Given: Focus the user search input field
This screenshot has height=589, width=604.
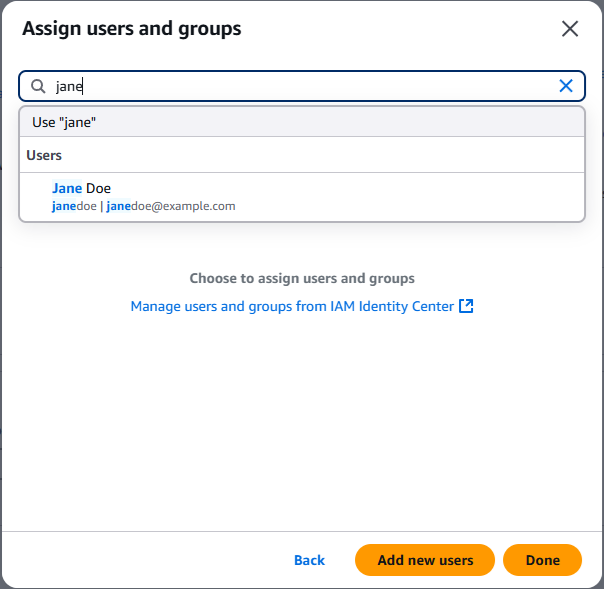Looking at the screenshot, I should [x=300, y=86].
